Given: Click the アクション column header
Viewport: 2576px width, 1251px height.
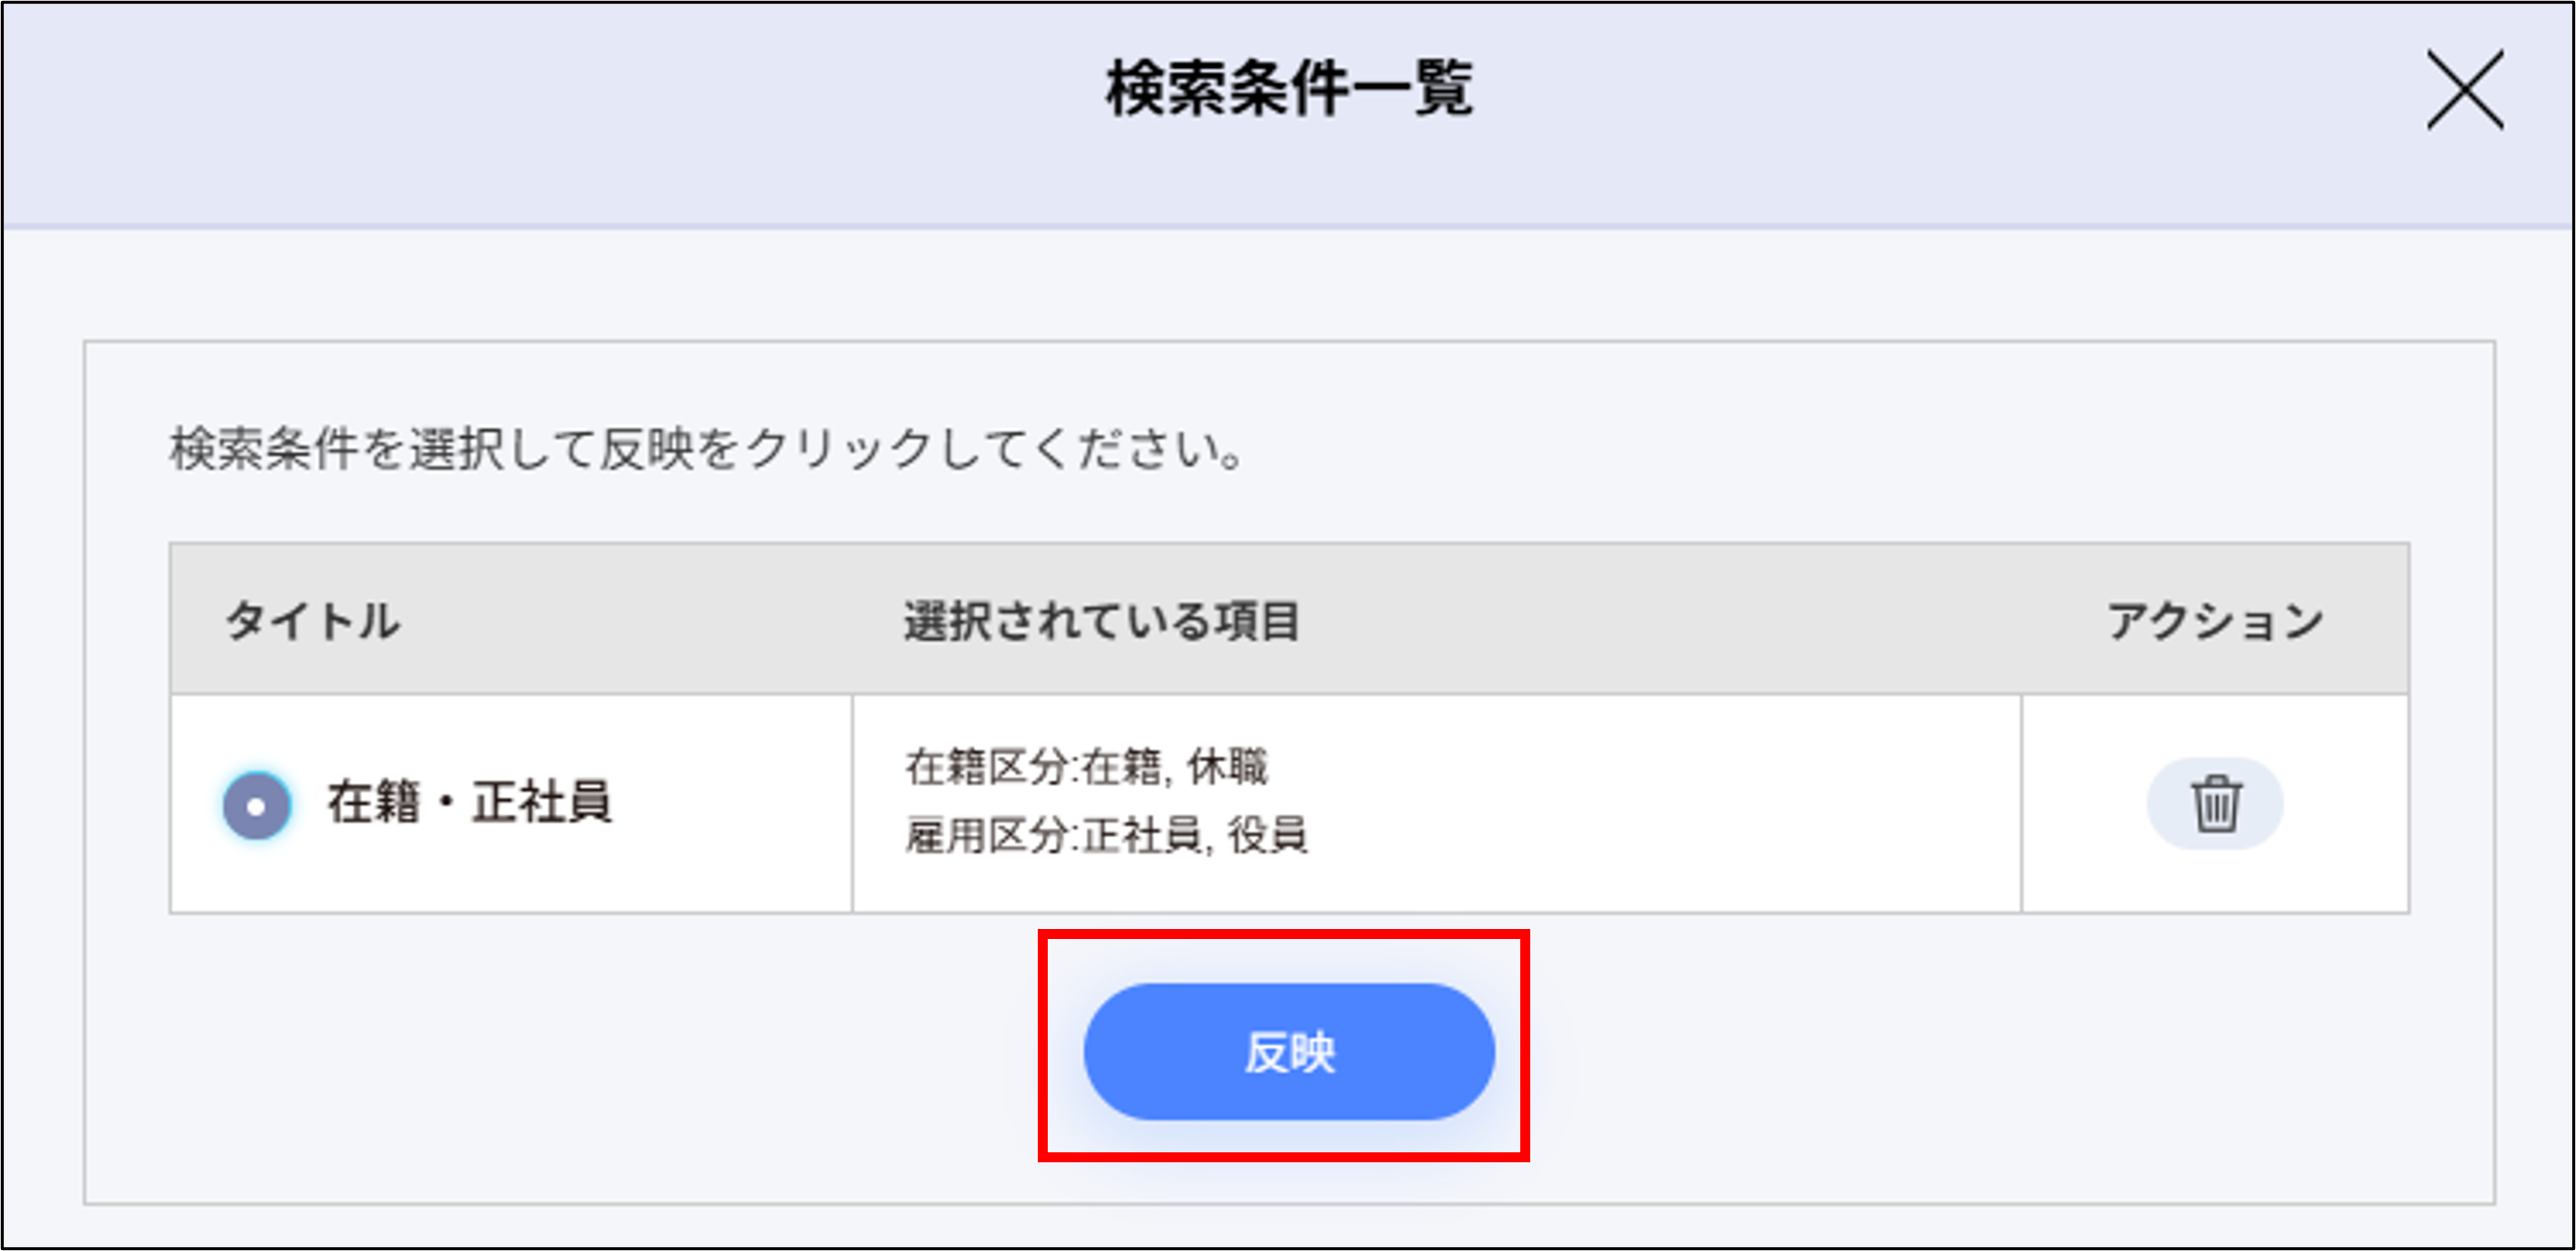Looking at the screenshot, I should pos(2215,621).
